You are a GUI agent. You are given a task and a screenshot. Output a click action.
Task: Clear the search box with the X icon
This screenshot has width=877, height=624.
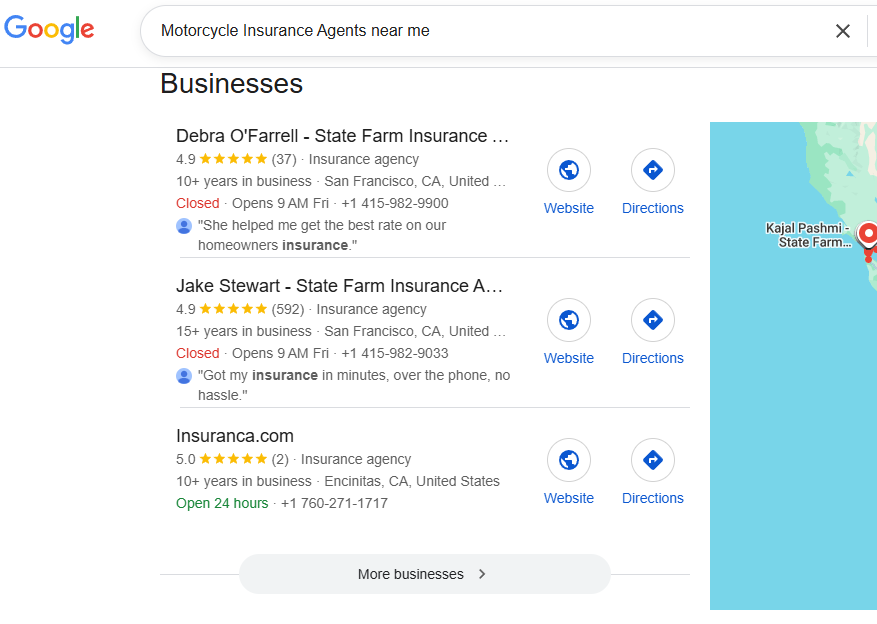tap(843, 31)
